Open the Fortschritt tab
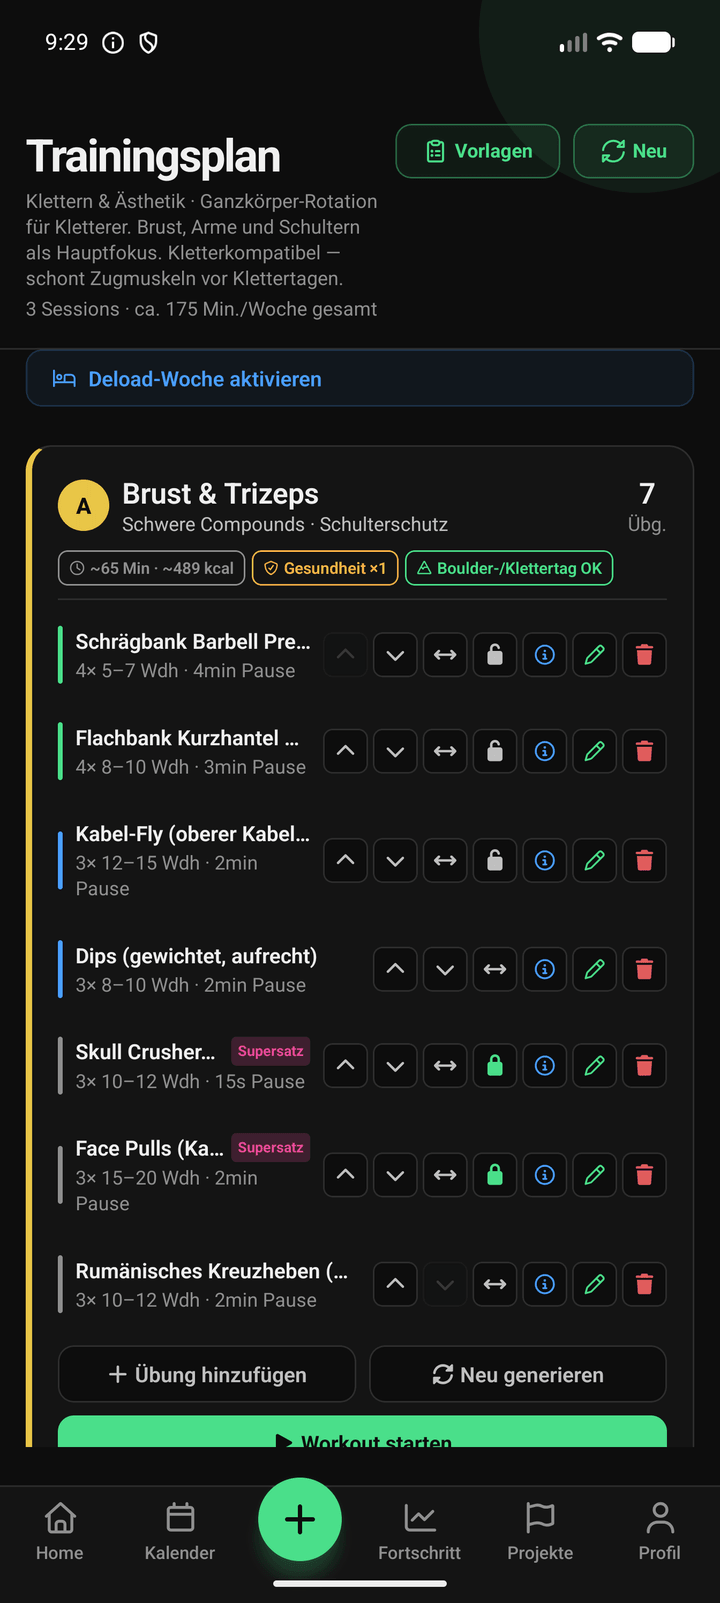 point(420,1532)
